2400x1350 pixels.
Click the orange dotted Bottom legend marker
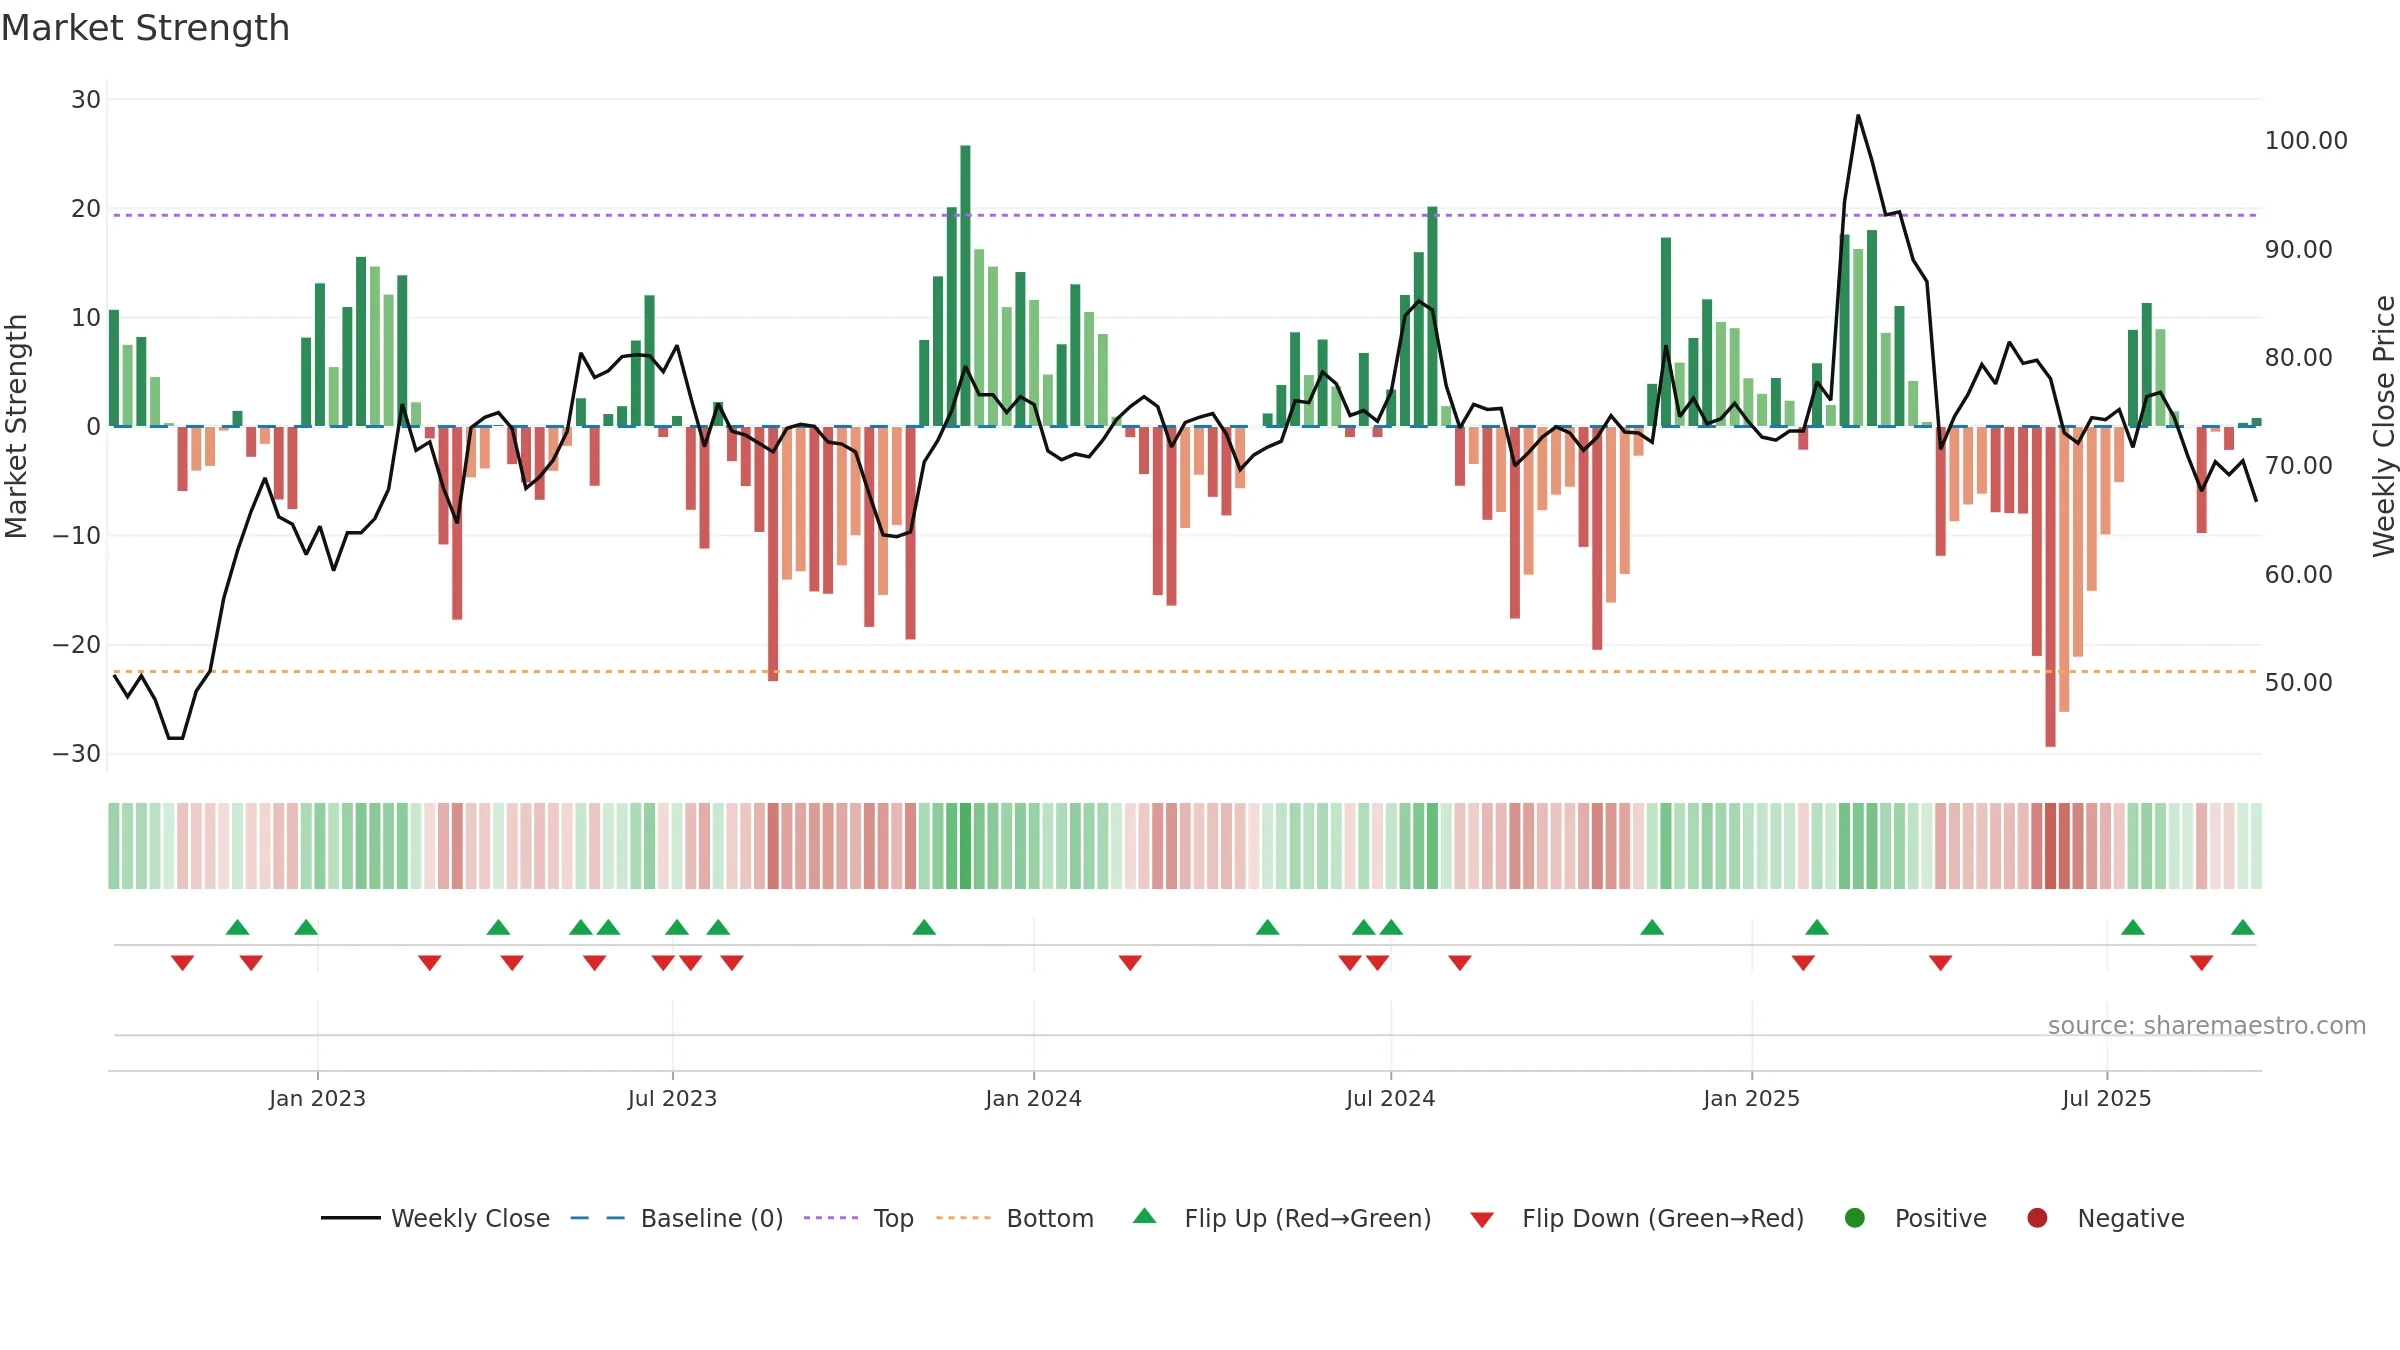point(963,1218)
